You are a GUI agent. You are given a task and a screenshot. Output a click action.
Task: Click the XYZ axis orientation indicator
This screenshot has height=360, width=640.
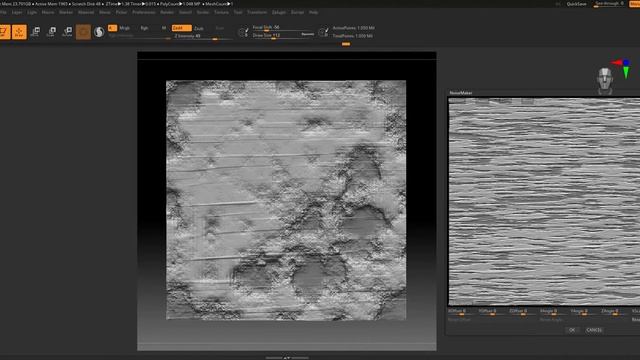click(622, 68)
